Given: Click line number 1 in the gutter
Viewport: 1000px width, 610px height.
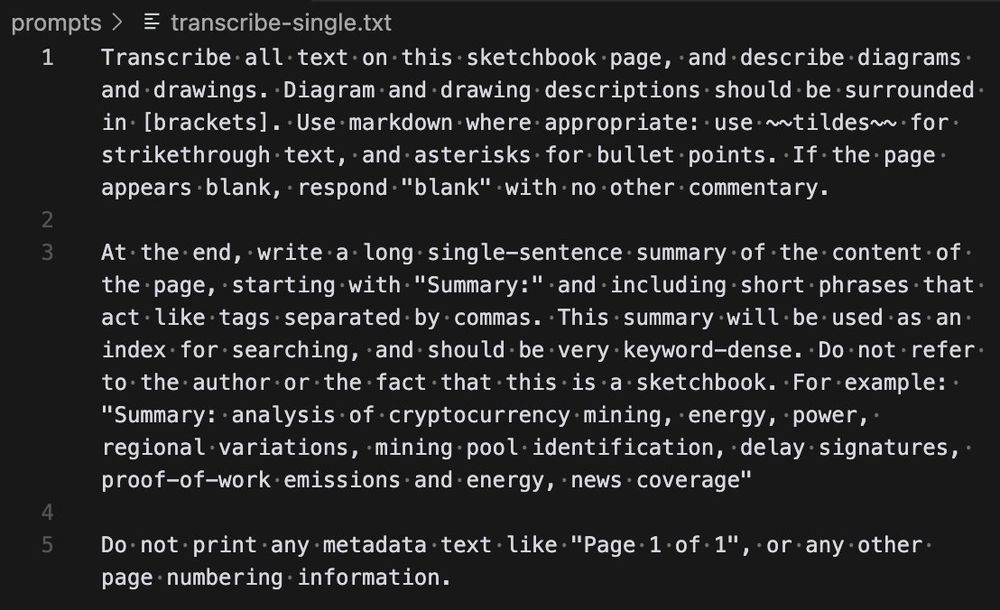Looking at the screenshot, I should pyautogui.click(x=48, y=57).
